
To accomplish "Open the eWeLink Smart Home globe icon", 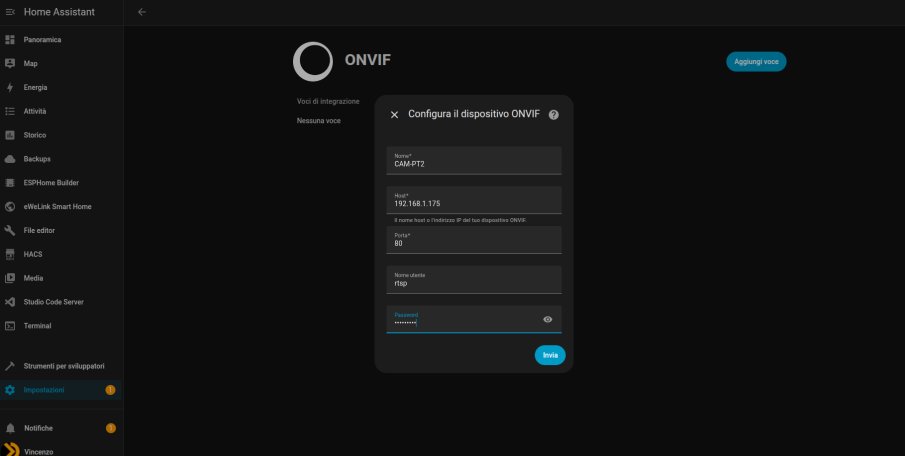I will [10, 207].
